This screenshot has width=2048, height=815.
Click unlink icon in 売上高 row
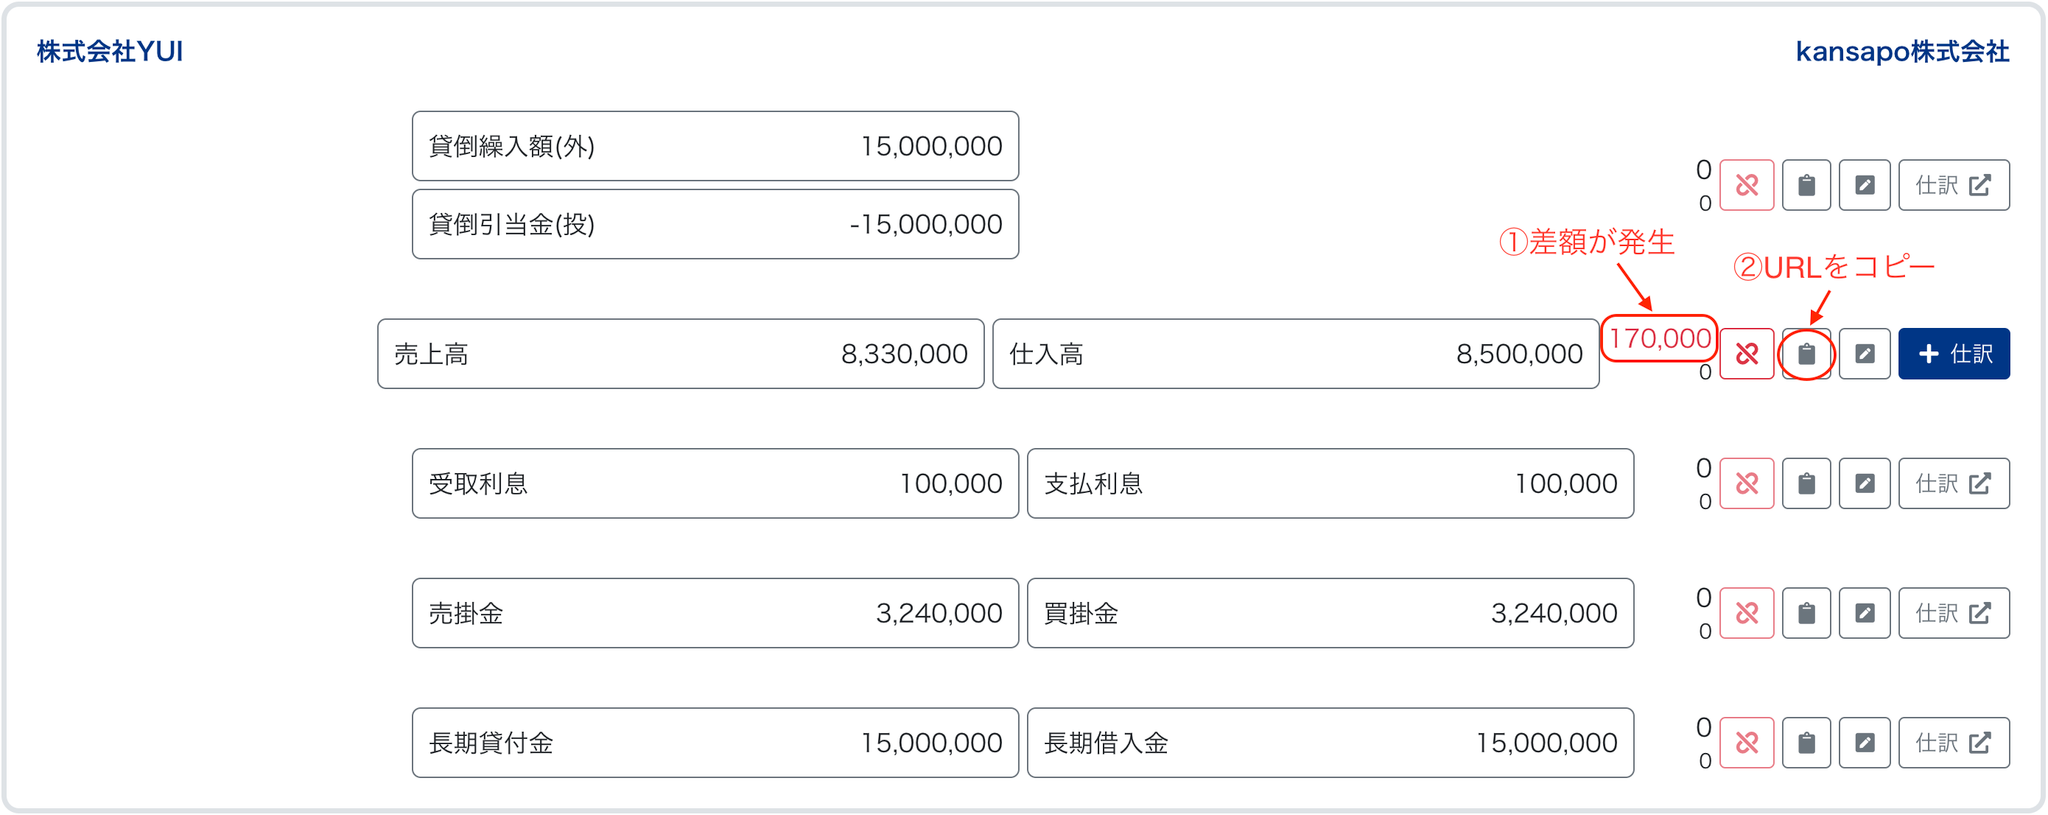(1746, 354)
